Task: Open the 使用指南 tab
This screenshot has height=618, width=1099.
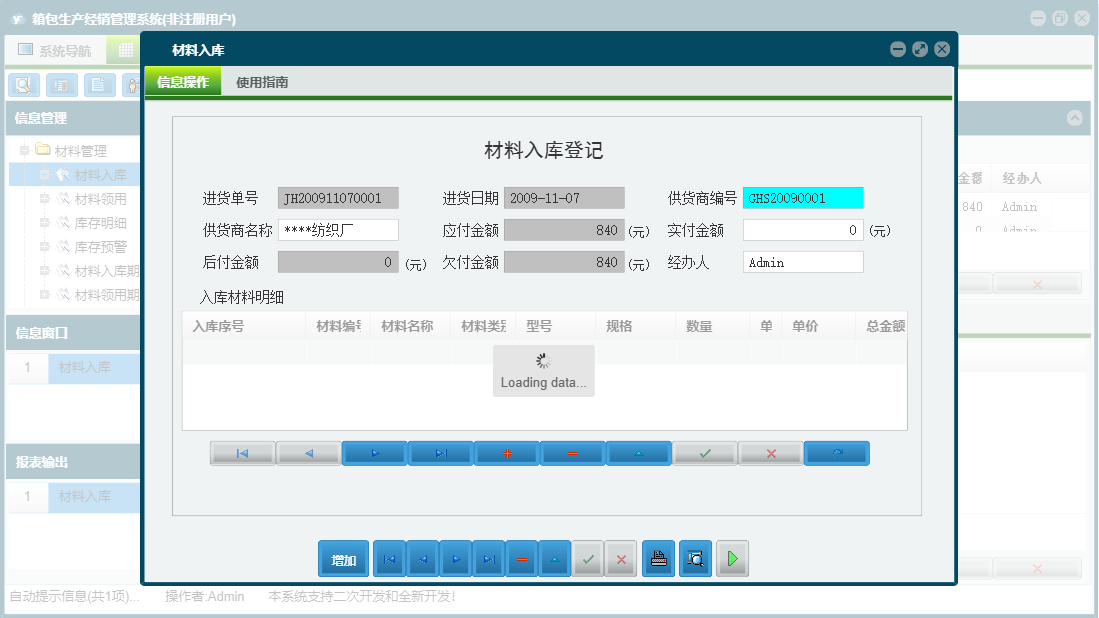Action: click(262, 82)
